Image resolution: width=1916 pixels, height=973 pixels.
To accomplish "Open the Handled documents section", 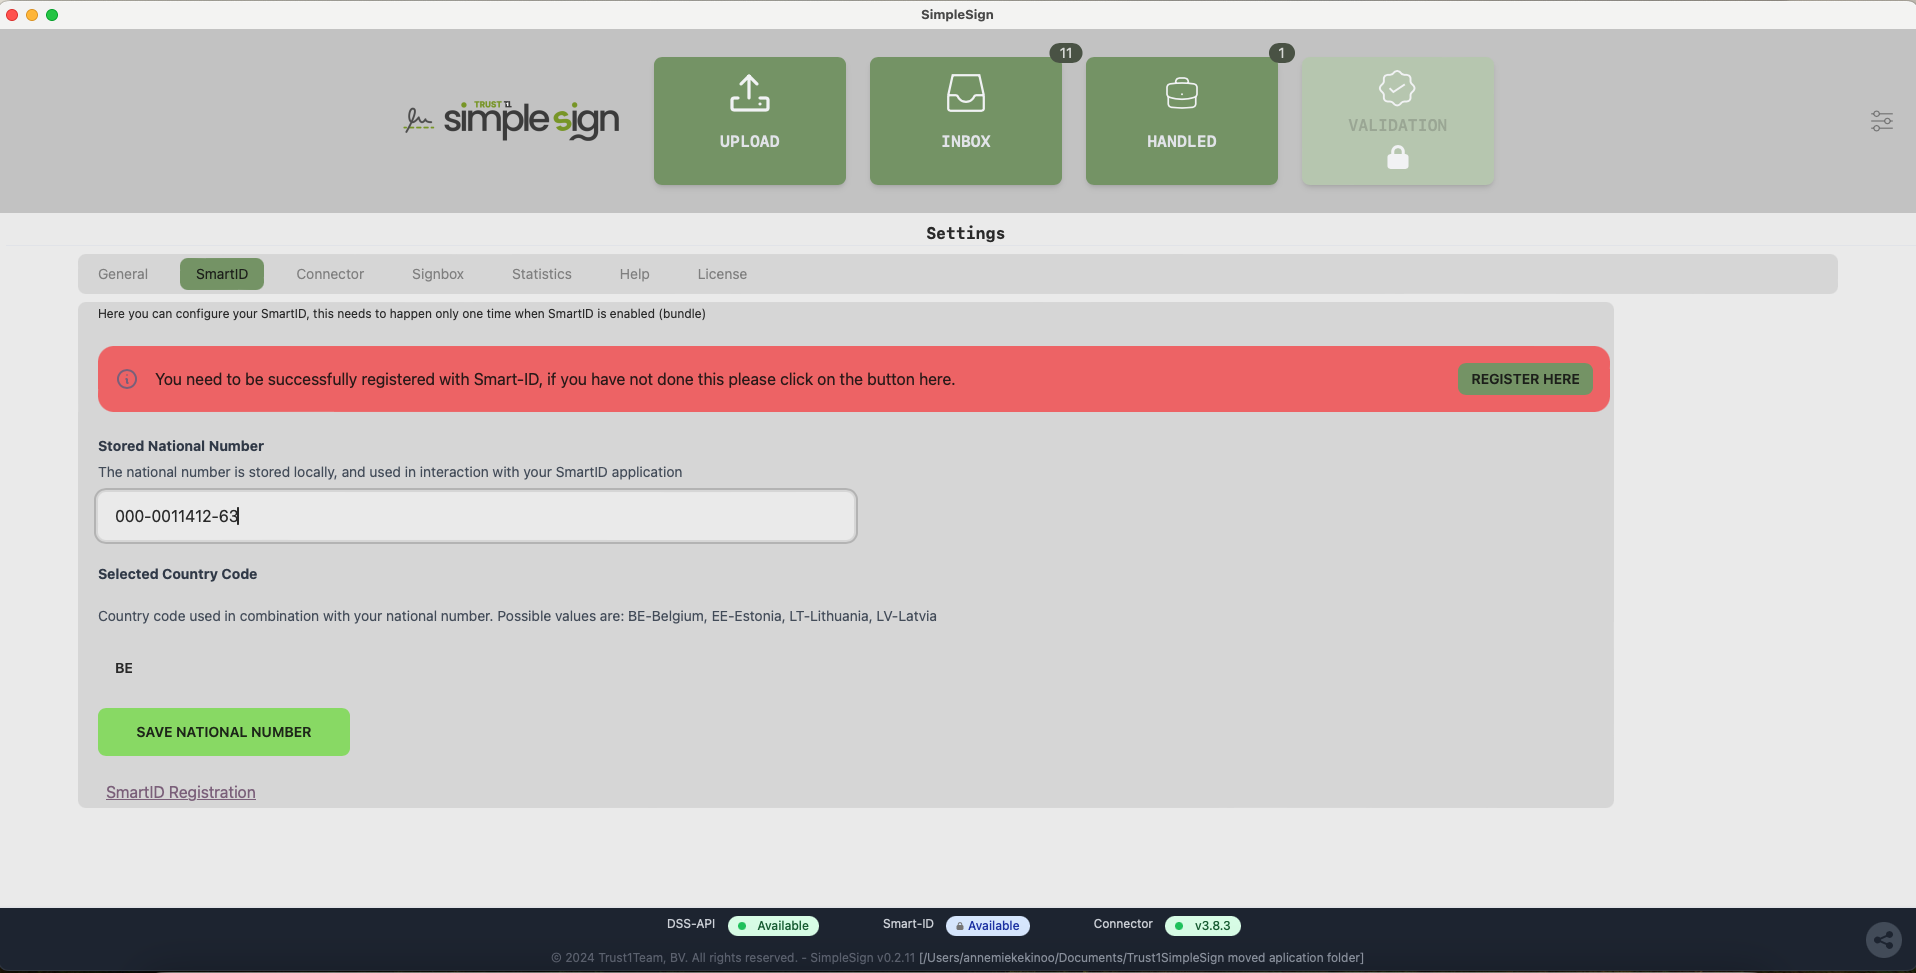I will pyautogui.click(x=1182, y=121).
